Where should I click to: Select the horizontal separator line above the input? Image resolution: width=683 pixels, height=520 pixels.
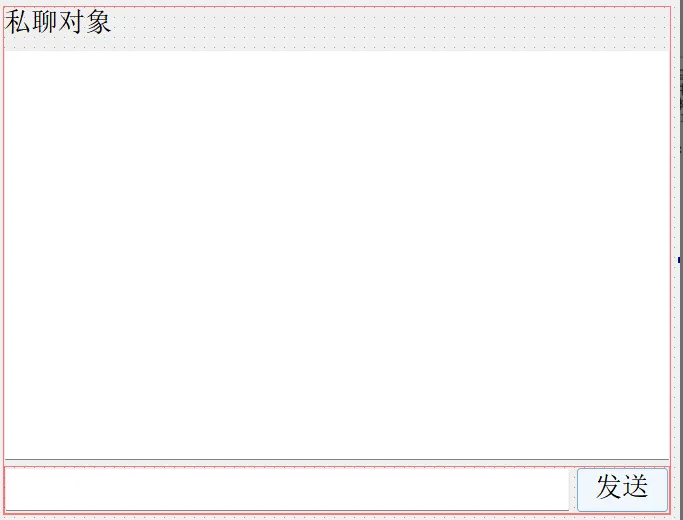click(x=337, y=459)
